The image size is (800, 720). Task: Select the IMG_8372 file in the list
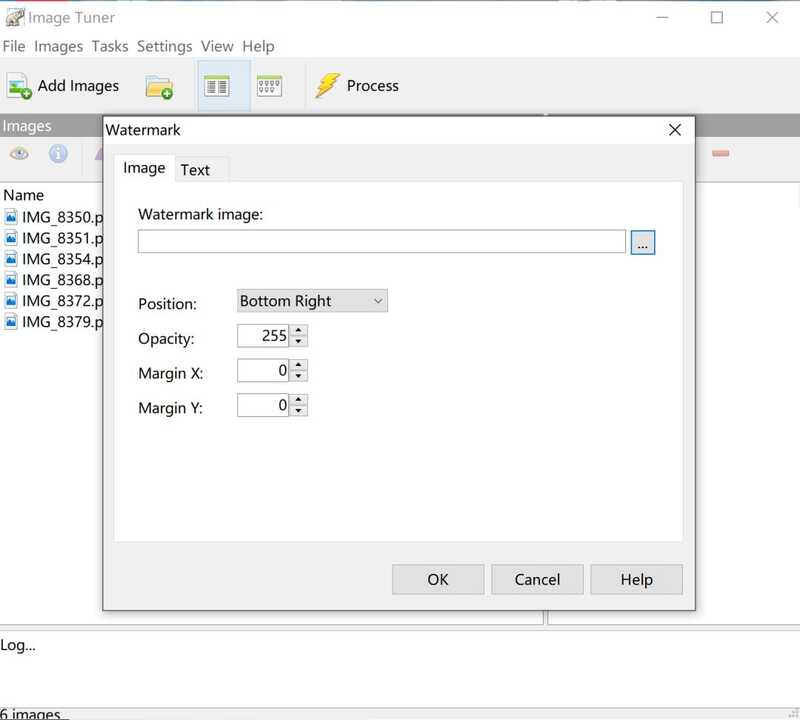pos(54,301)
